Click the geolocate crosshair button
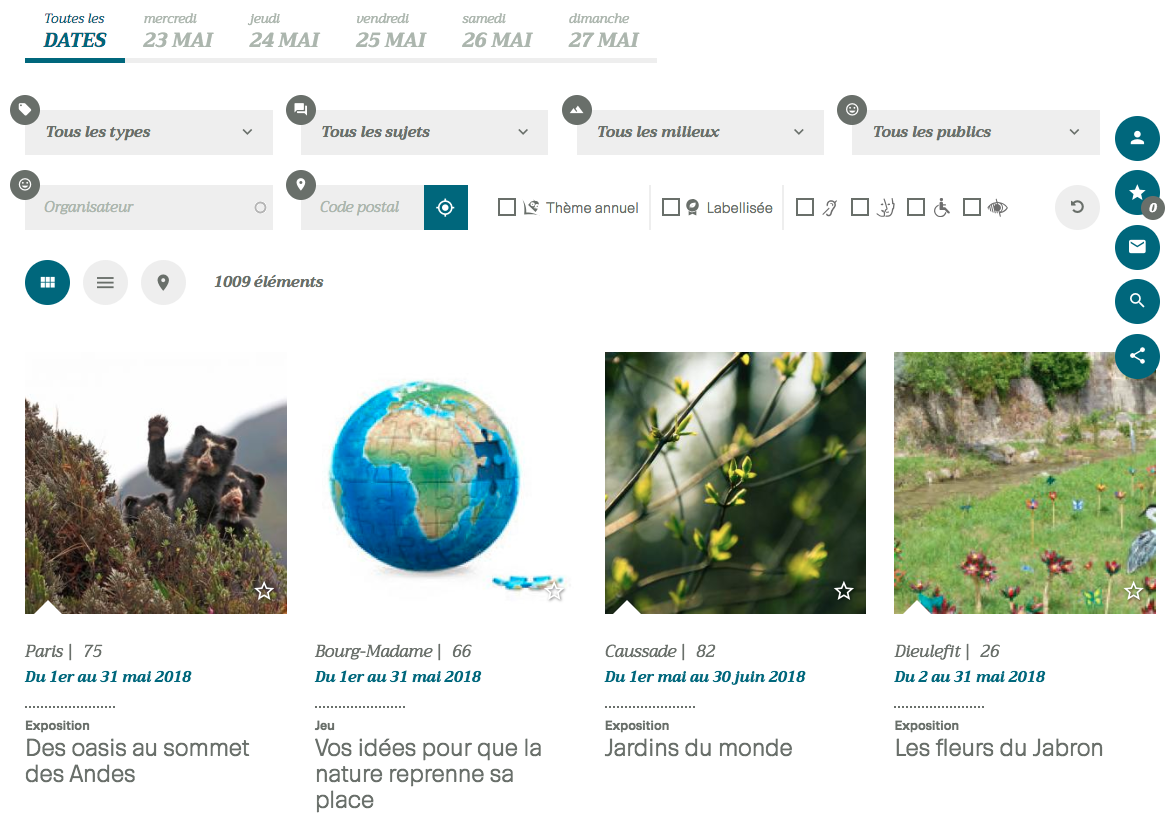 tap(445, 207)
